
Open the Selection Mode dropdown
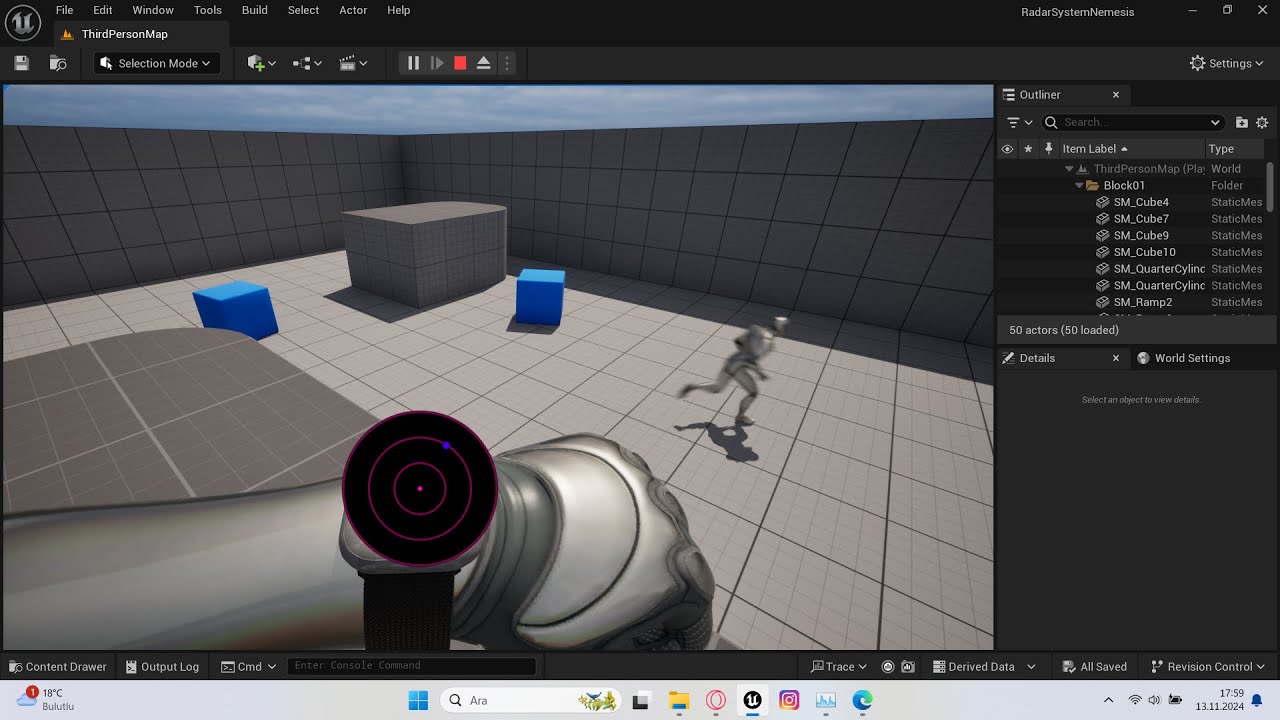[157, 63]
